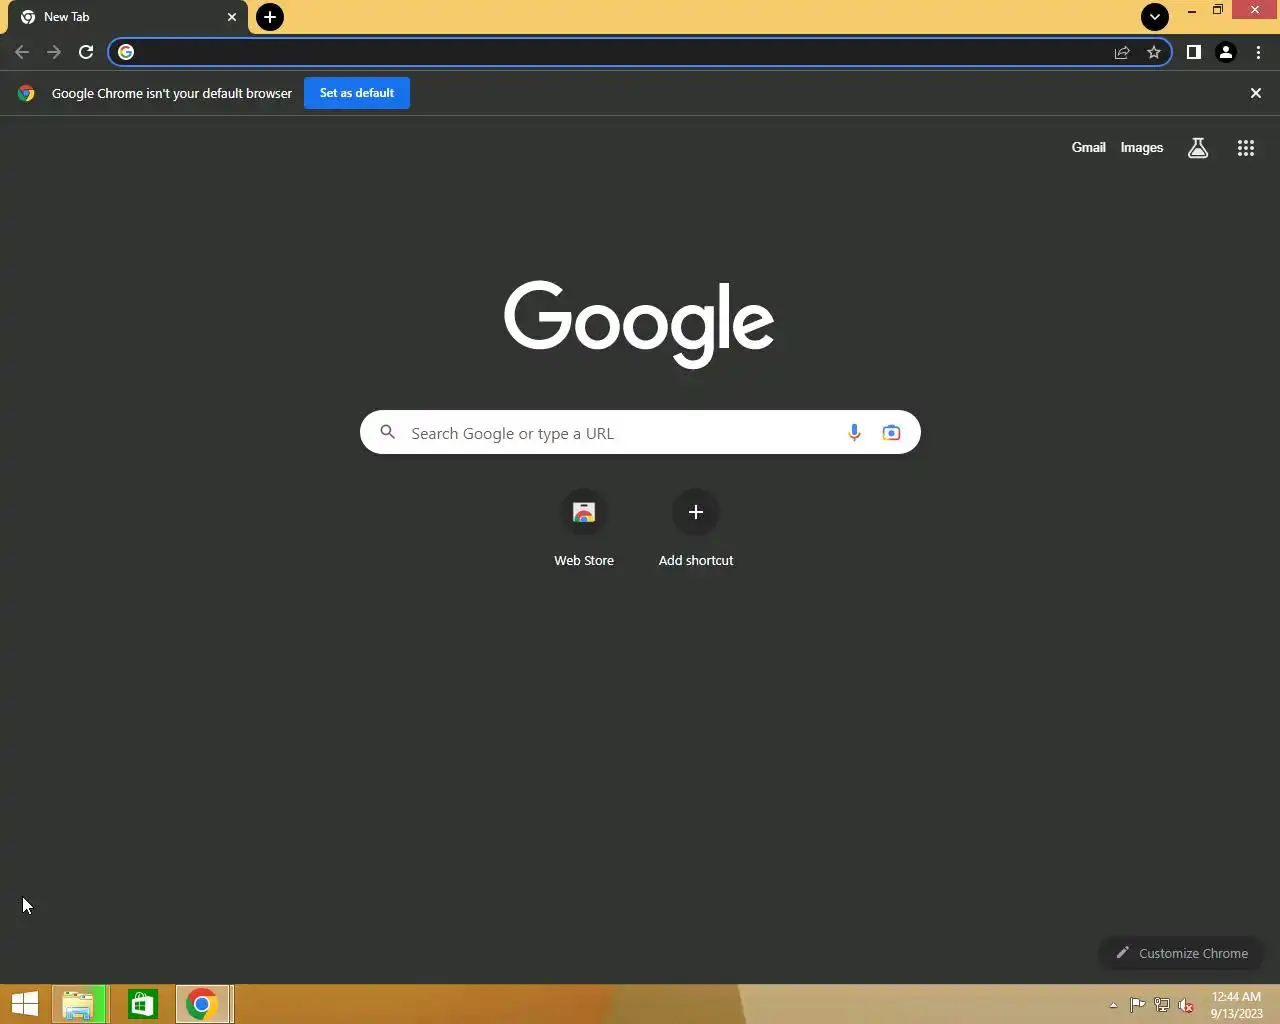This screenshot has width=1280, height=1024.
Task: Open the Google apps grid
Action: [1246, 148]
